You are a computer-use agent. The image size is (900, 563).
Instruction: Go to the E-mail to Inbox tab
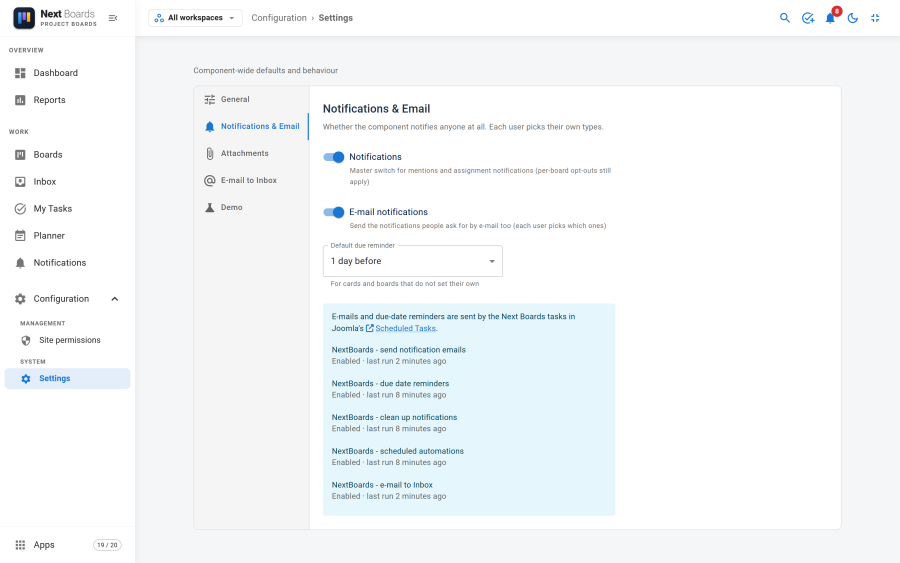(251, 180)
